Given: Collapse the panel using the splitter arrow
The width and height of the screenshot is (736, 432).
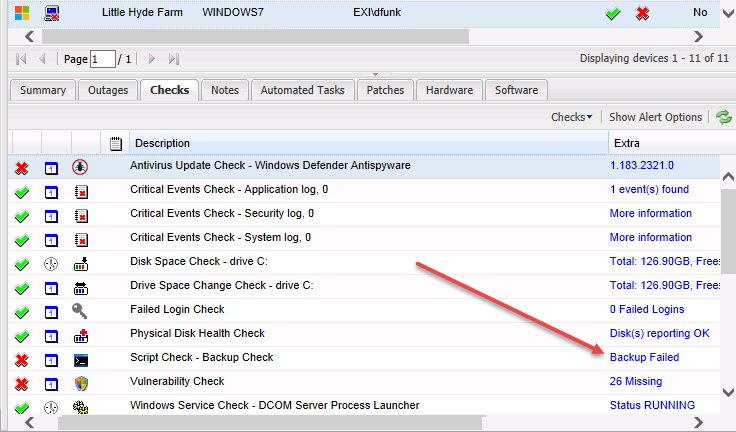Looking at the screenshot, I should pos(375,74).
